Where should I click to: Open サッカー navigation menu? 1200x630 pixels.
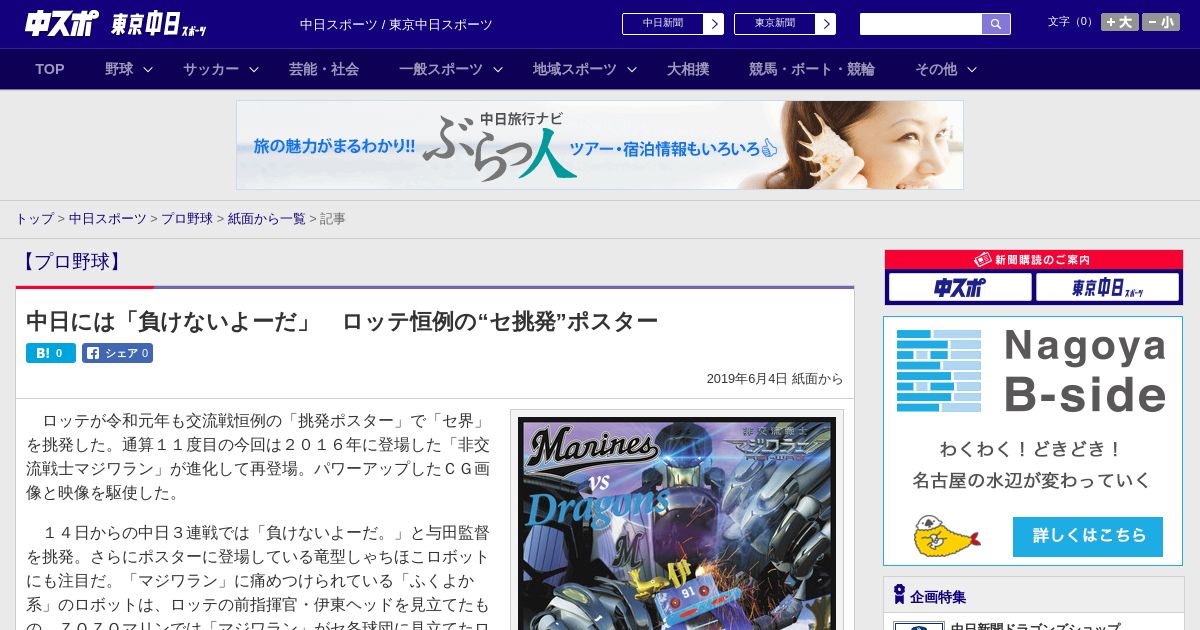[211, 69]
